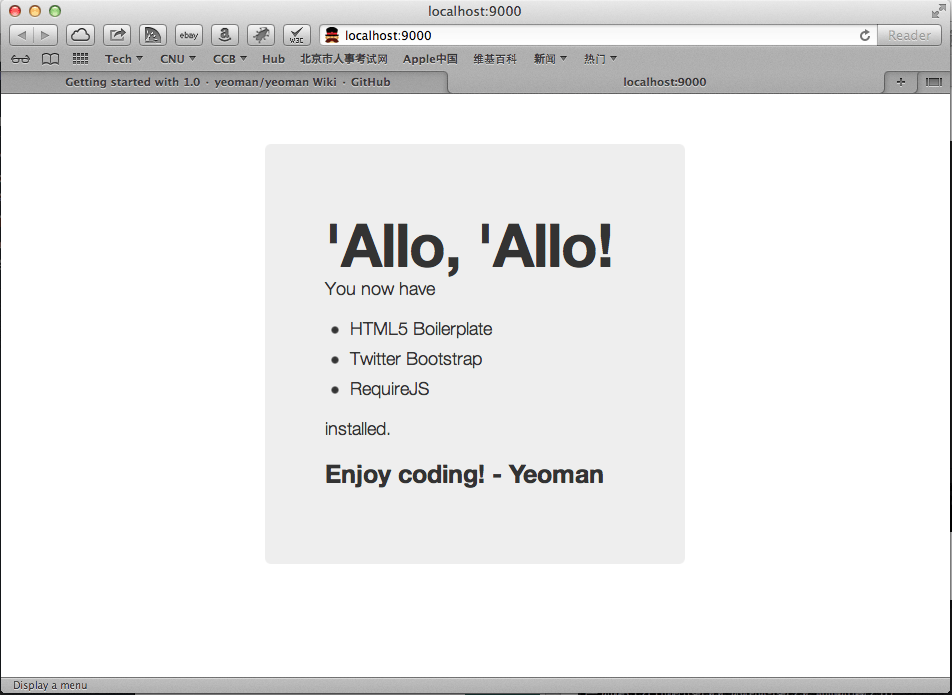Open the Share button in toolbar
This screenshot has height=695, width=952.
[x=117, y=35]
